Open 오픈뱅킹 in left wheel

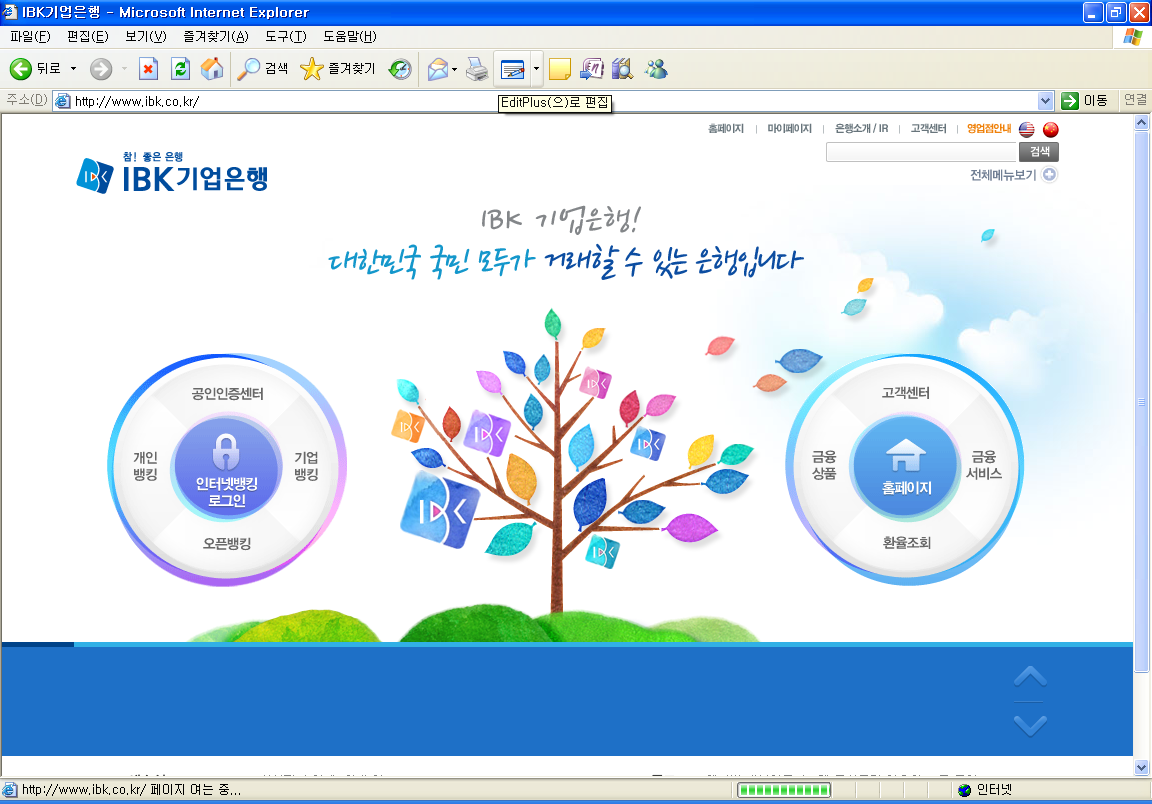[x=227, y=544]
